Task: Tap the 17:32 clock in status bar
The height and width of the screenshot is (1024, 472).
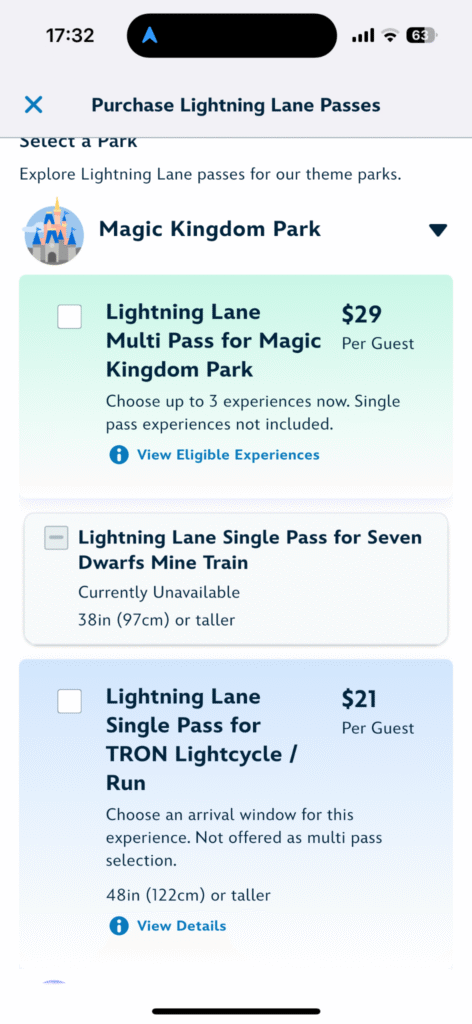Action: (x=70, y=35)
